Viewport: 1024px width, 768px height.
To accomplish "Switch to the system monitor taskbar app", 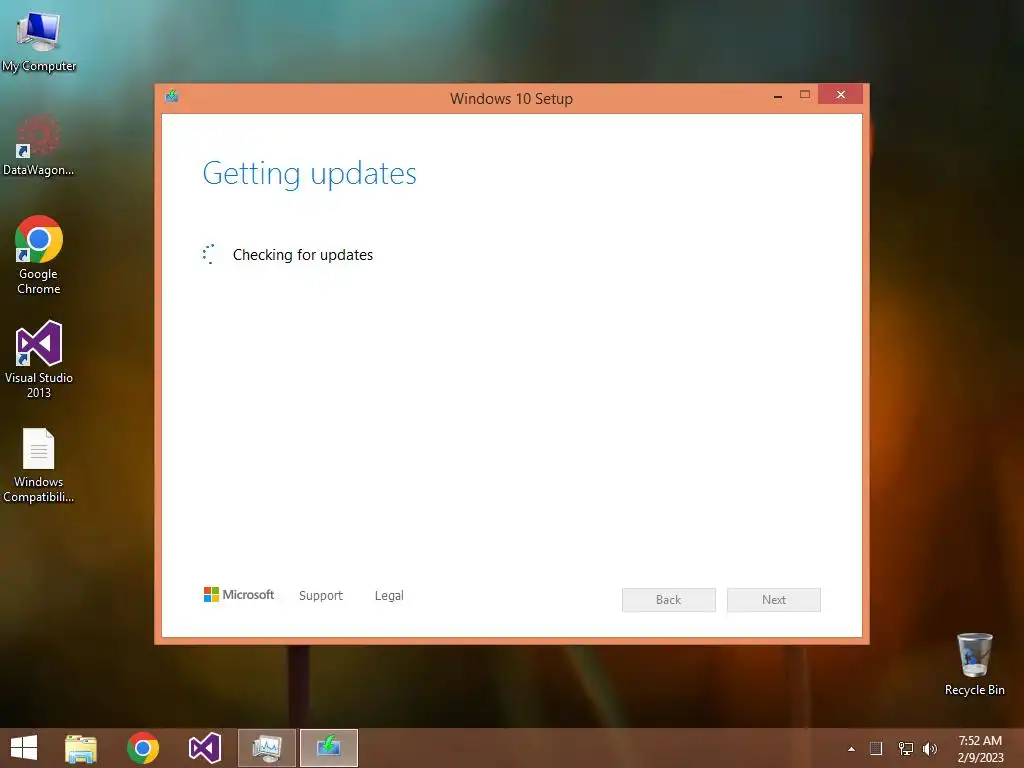I will [267, 748].
